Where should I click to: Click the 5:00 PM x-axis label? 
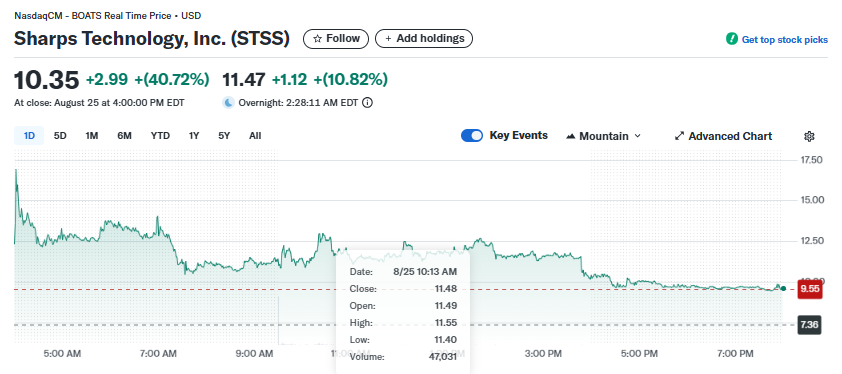tap(641, 354)
